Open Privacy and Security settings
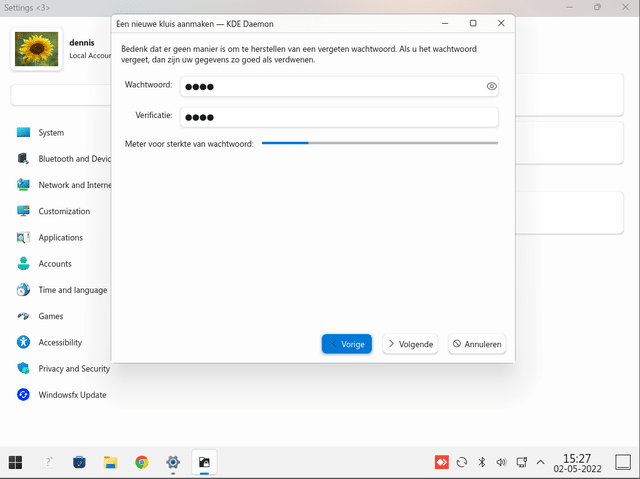This screenshot has width=640, height=479. [x=74, y=368]
